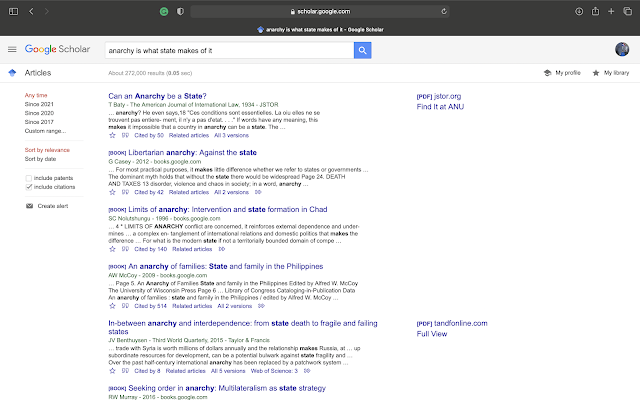Viewport: 640px width, 400px height.
Task: Save 'Limits of anarchy' with its star icon
Action: [112, 249]
